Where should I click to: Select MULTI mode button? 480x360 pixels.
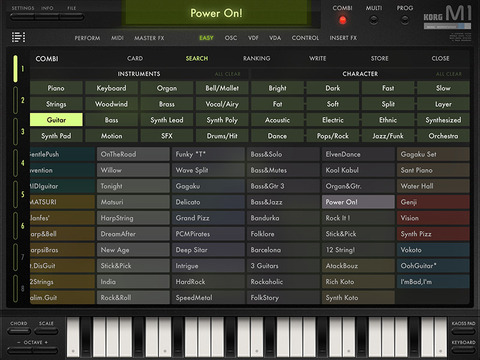pyautogui.click(x=374, y=20)
